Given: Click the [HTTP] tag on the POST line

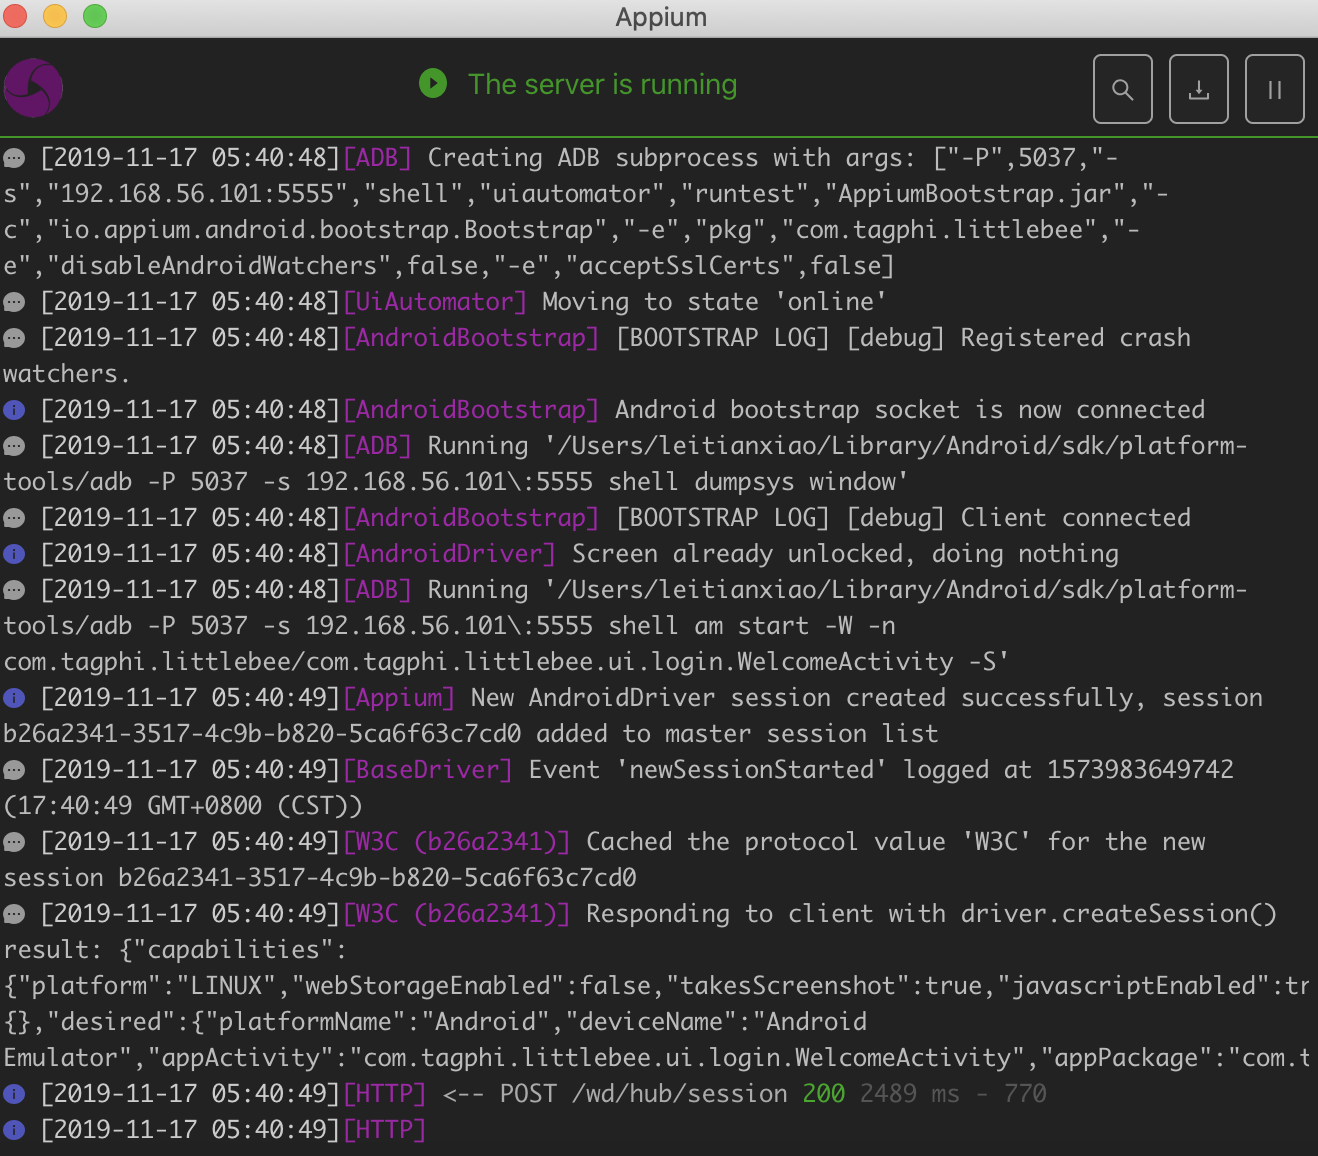Looking at the screenshot, I should (385, 1094).
